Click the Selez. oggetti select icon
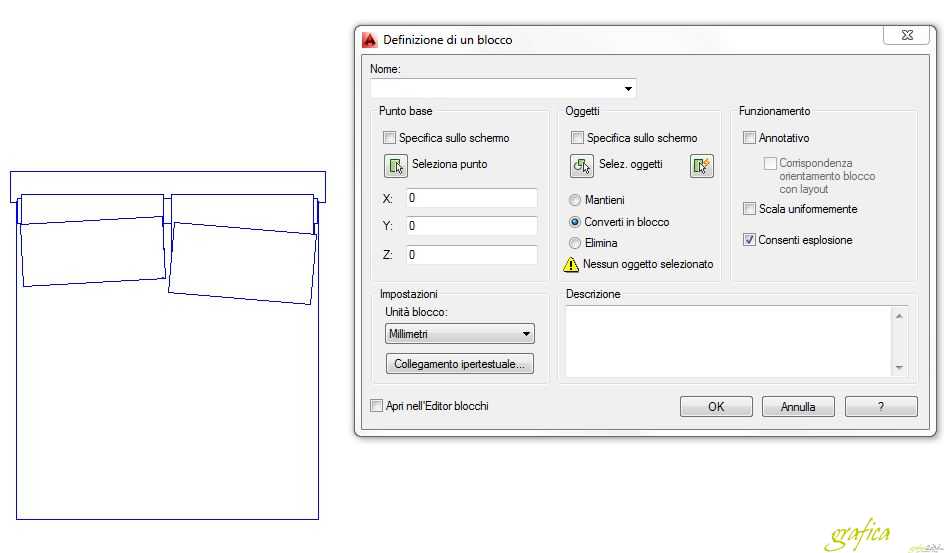This screenshot has height=553, width=944. (x=581, y=165)
